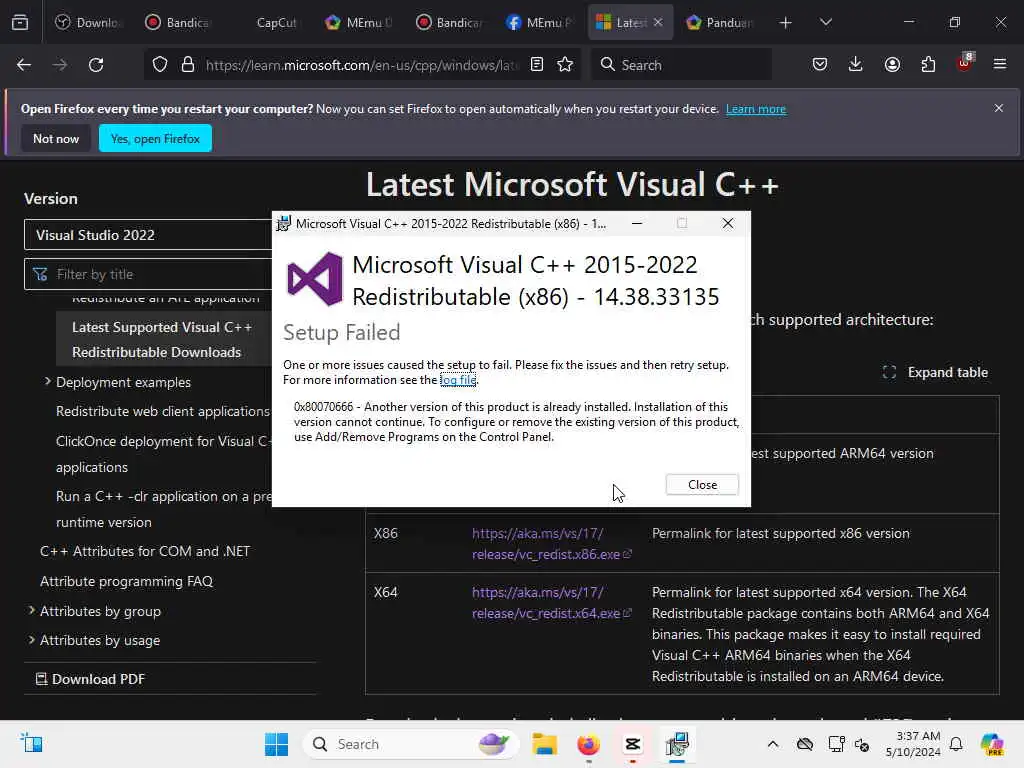Open the Visual Studio 2022 version dropdown

click(x=148, y=235)
